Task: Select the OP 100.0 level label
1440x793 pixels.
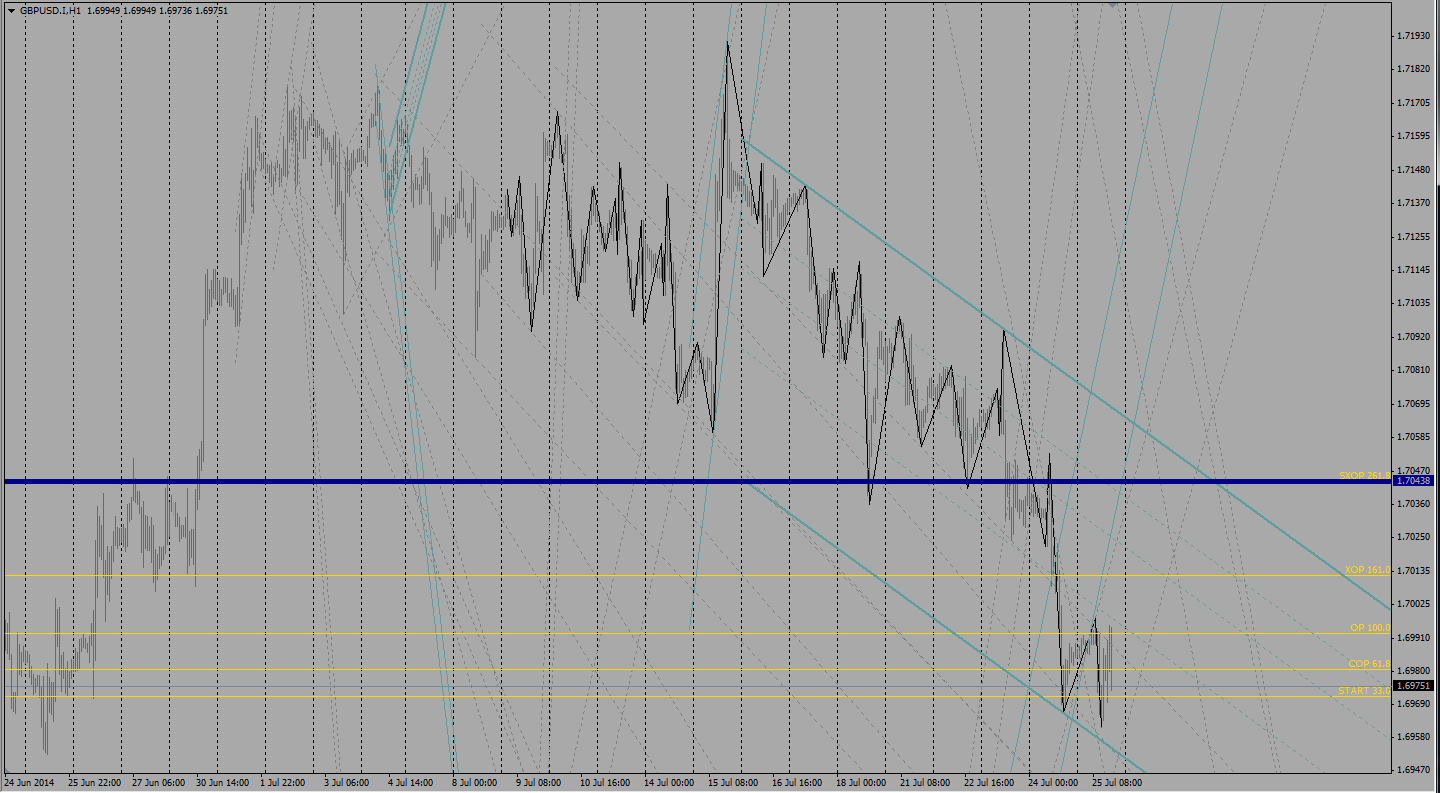Action: pyautogui.click(x=1369, y=627)
